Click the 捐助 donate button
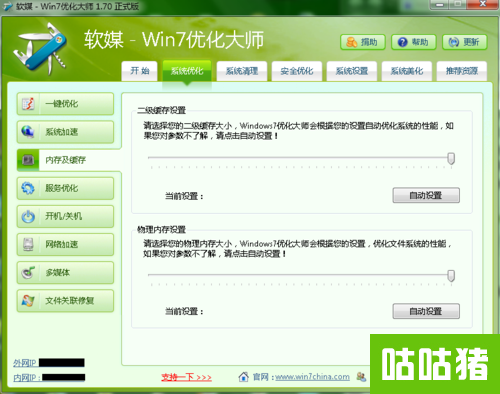Screen dimensions: 500x394 tap(363, 42)
